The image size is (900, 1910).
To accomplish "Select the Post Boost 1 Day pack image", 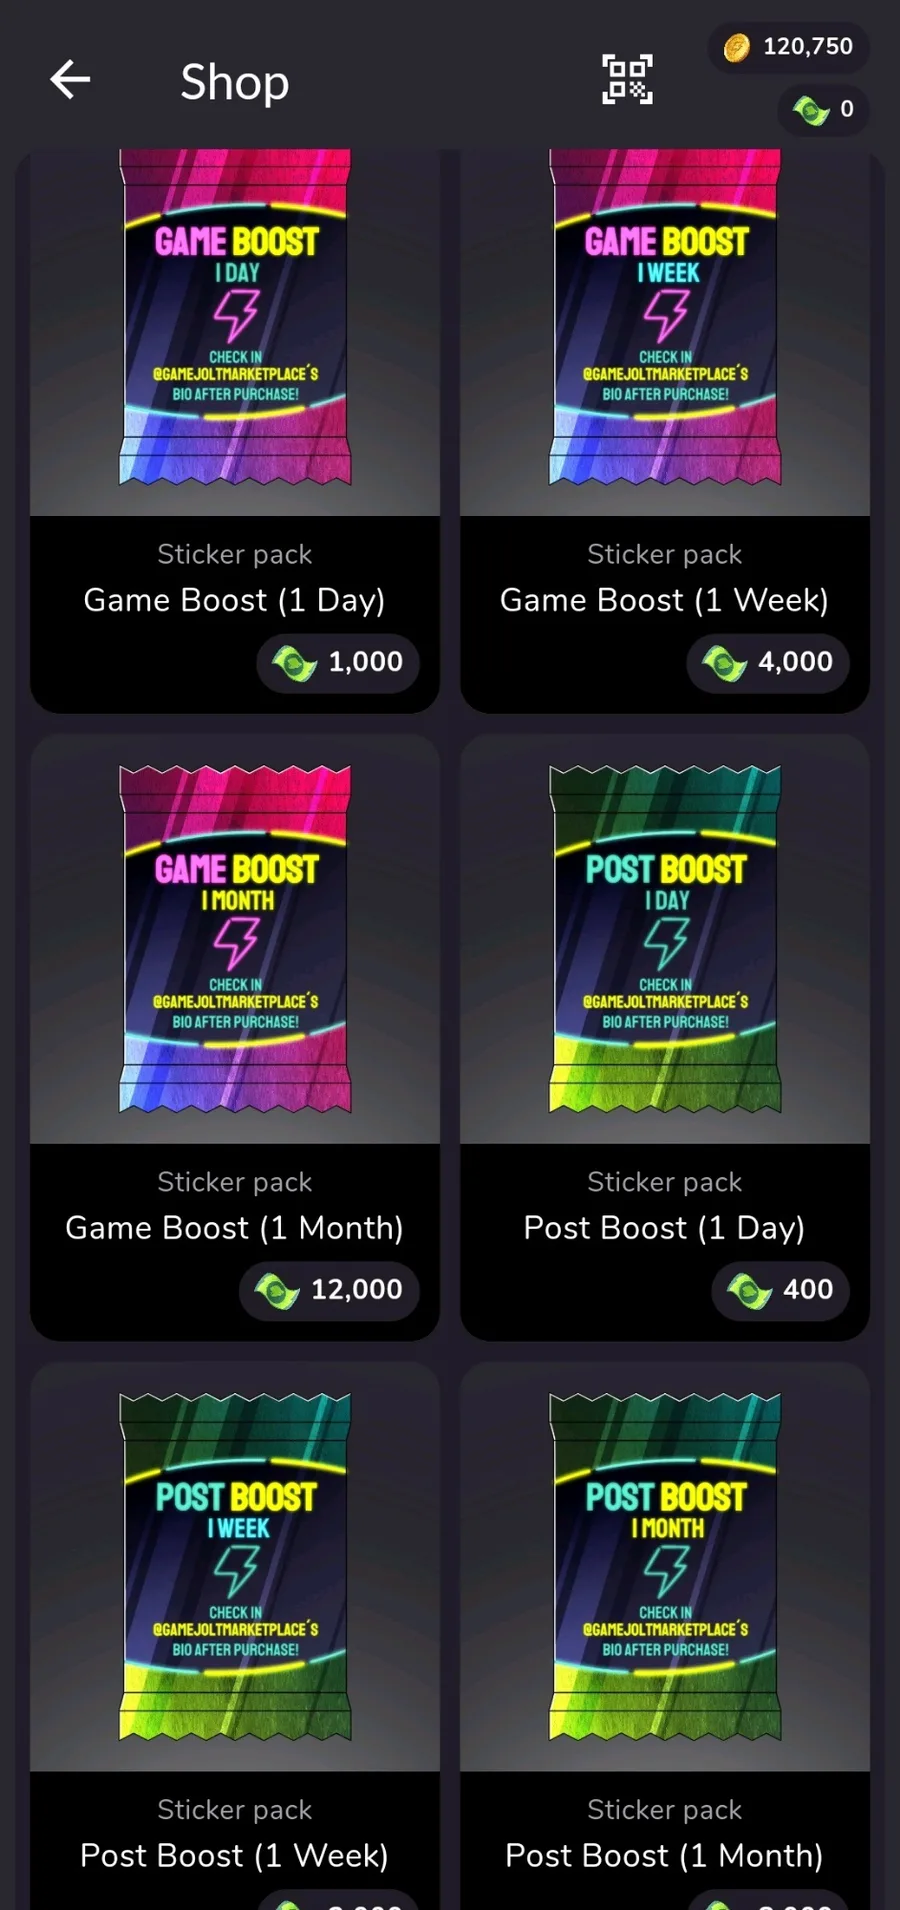I will 665,939.
